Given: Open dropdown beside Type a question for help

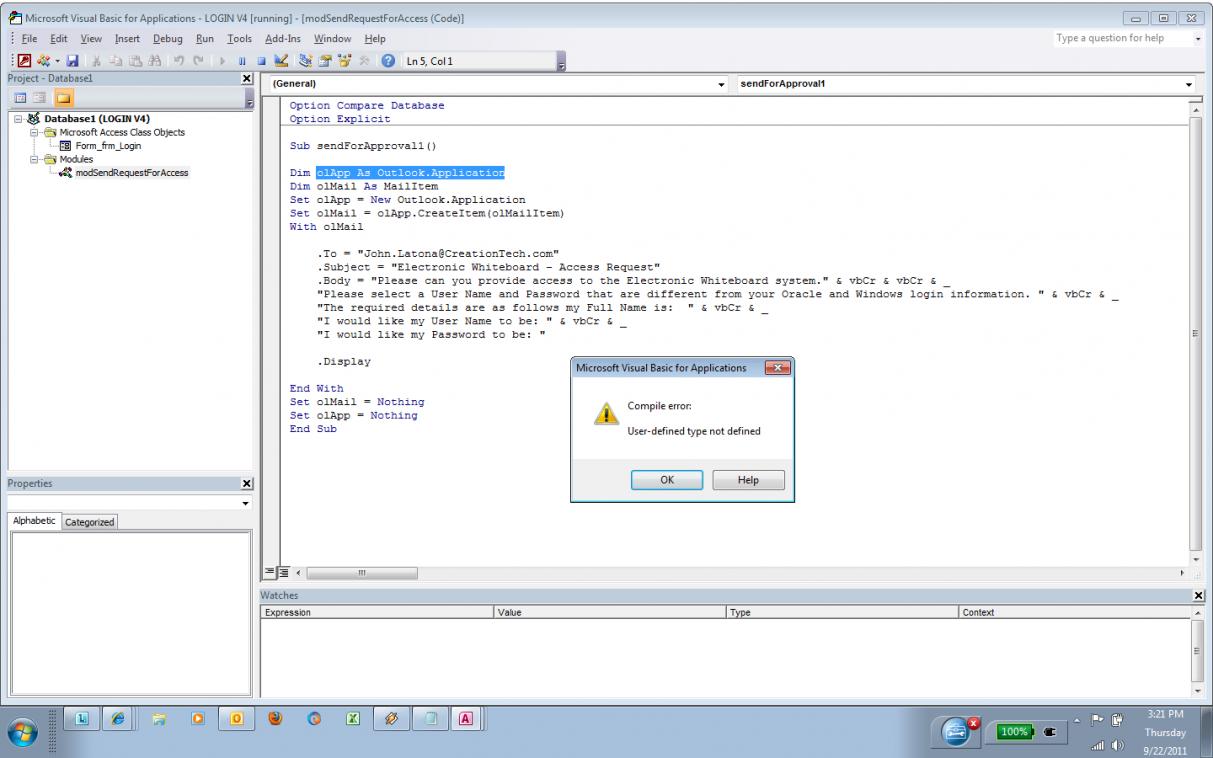Looking at the screenshot, I should (1199, 38).
